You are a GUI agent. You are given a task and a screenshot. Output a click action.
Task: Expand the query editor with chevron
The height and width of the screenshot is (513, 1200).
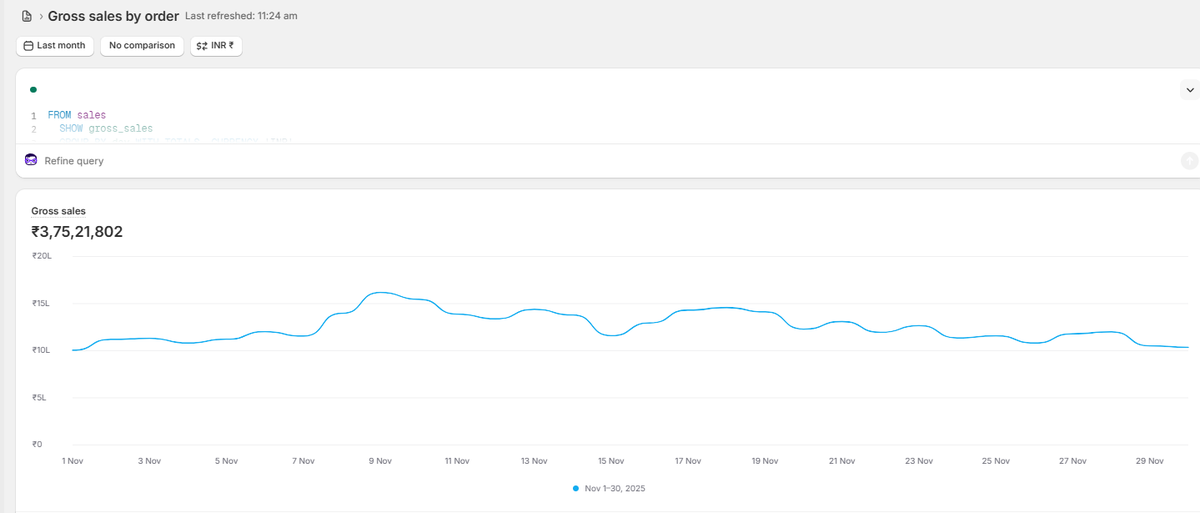click(x=1189, y=90)
